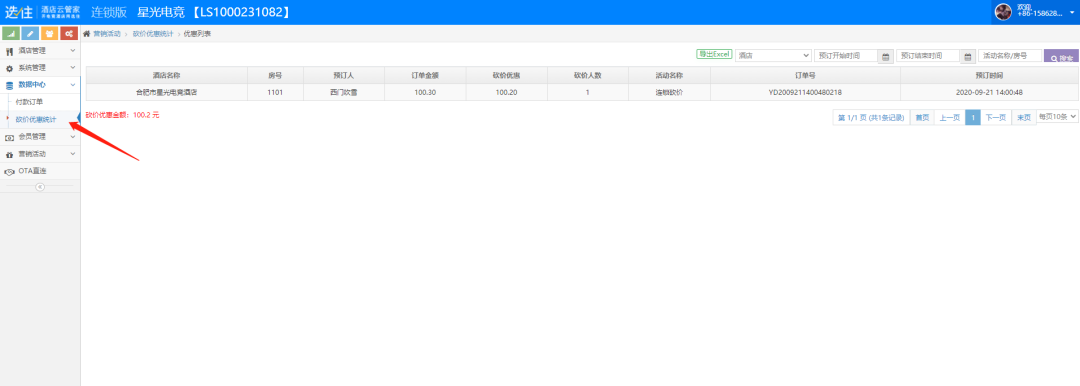The width and height of the screenshot is (1080, 386).
Task: Click the 酒店管理 fork-knife icon
Action: coord(9,51)
